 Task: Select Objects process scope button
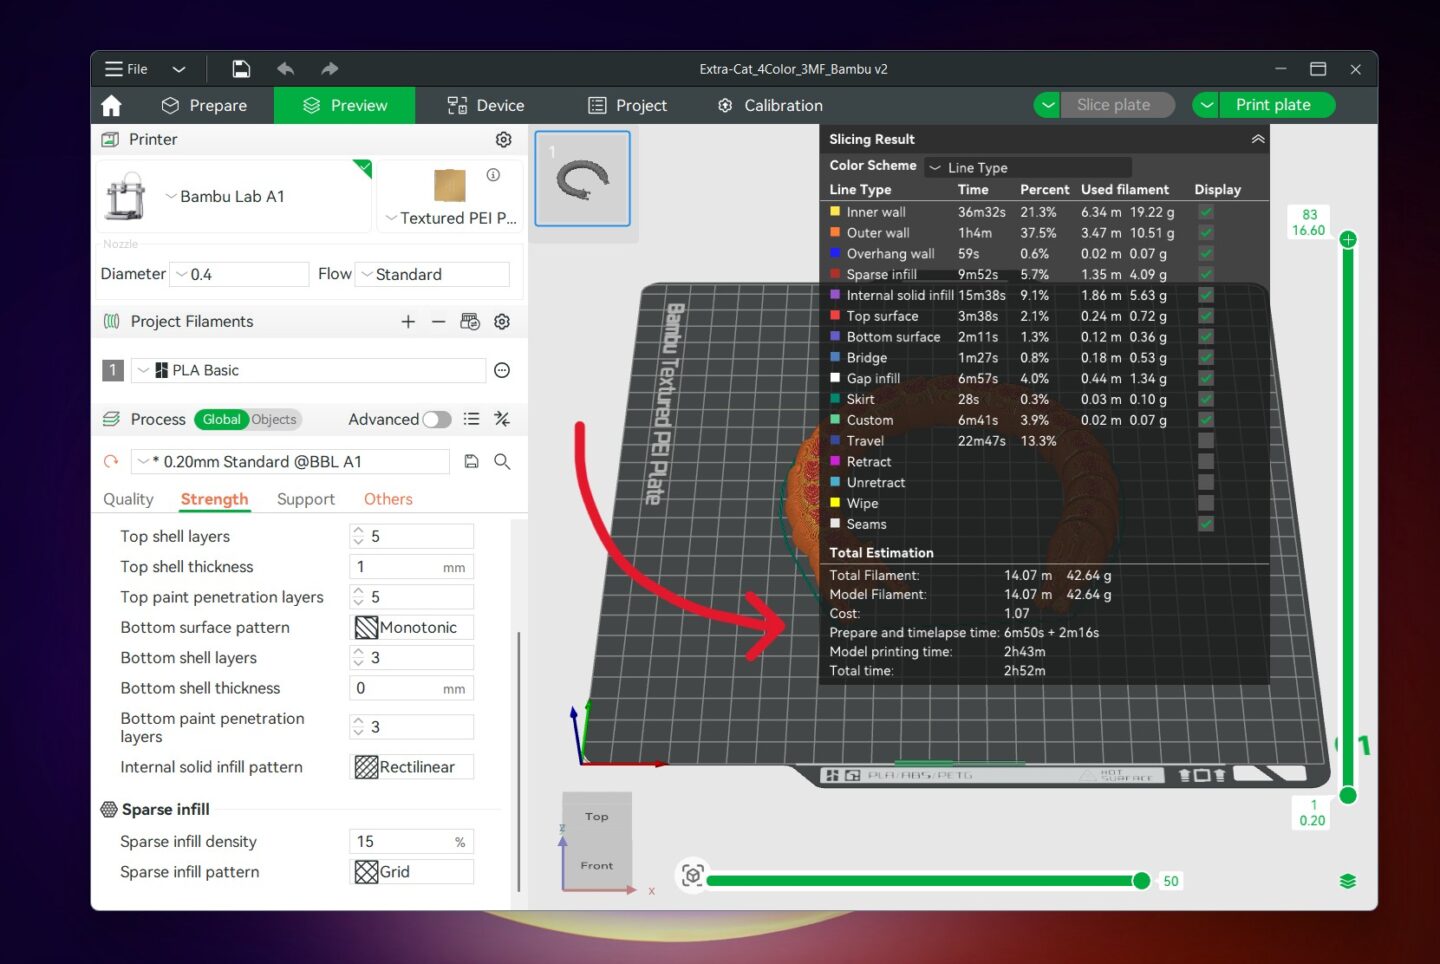pos(274,419)
